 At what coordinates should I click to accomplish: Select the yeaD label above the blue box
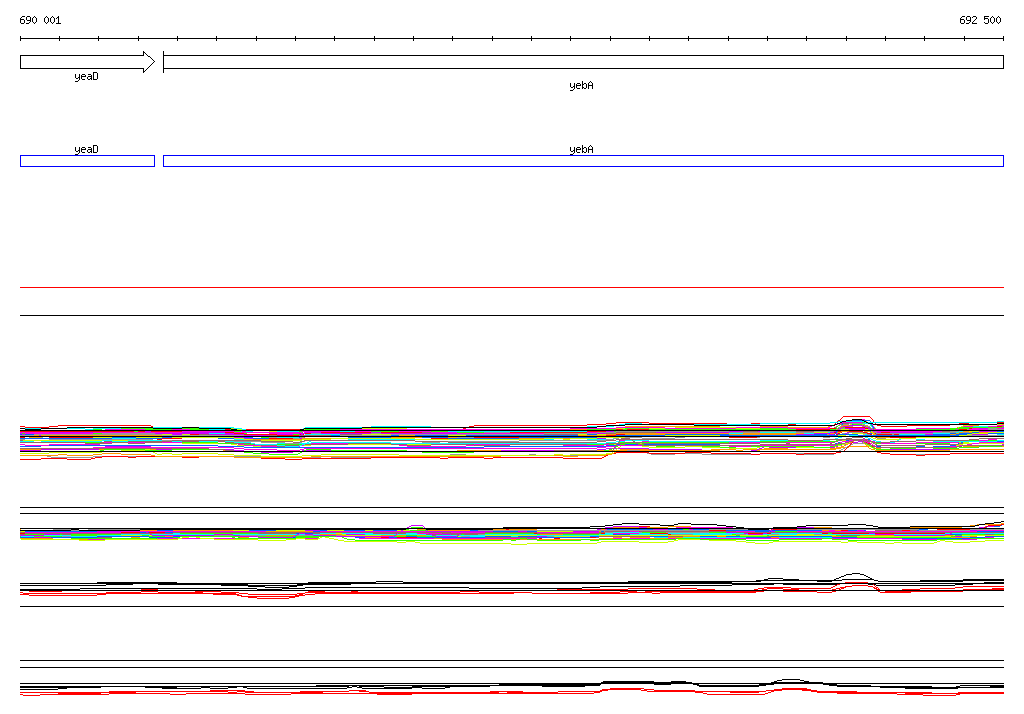click(x=87, y=149)
